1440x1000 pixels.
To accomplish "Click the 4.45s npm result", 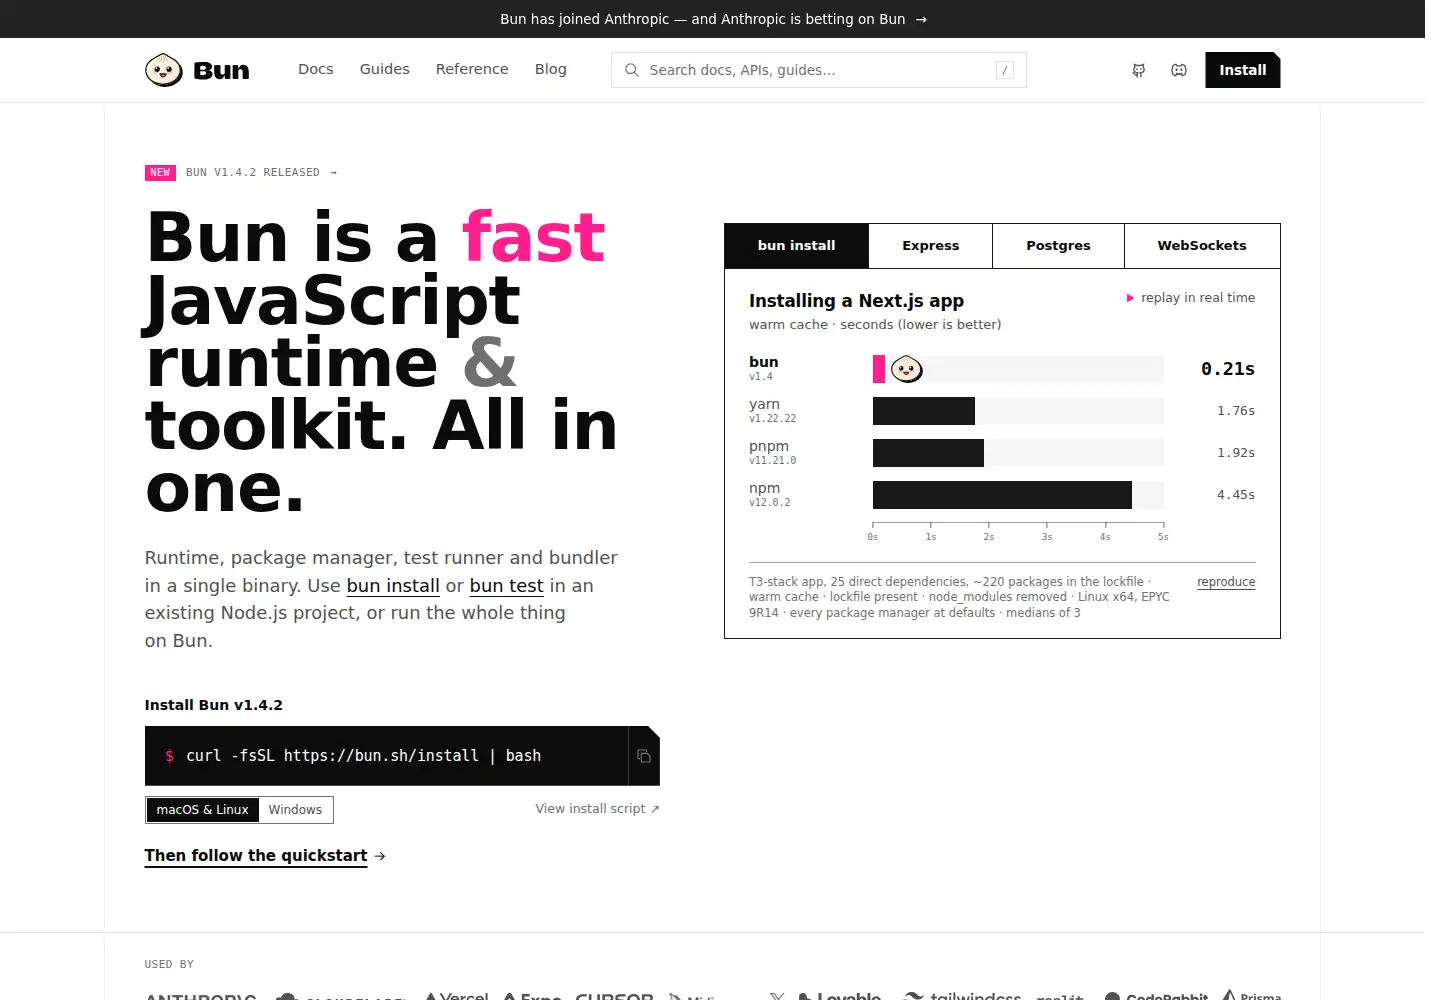I will pyautogui.click(x=1236, y=495).
